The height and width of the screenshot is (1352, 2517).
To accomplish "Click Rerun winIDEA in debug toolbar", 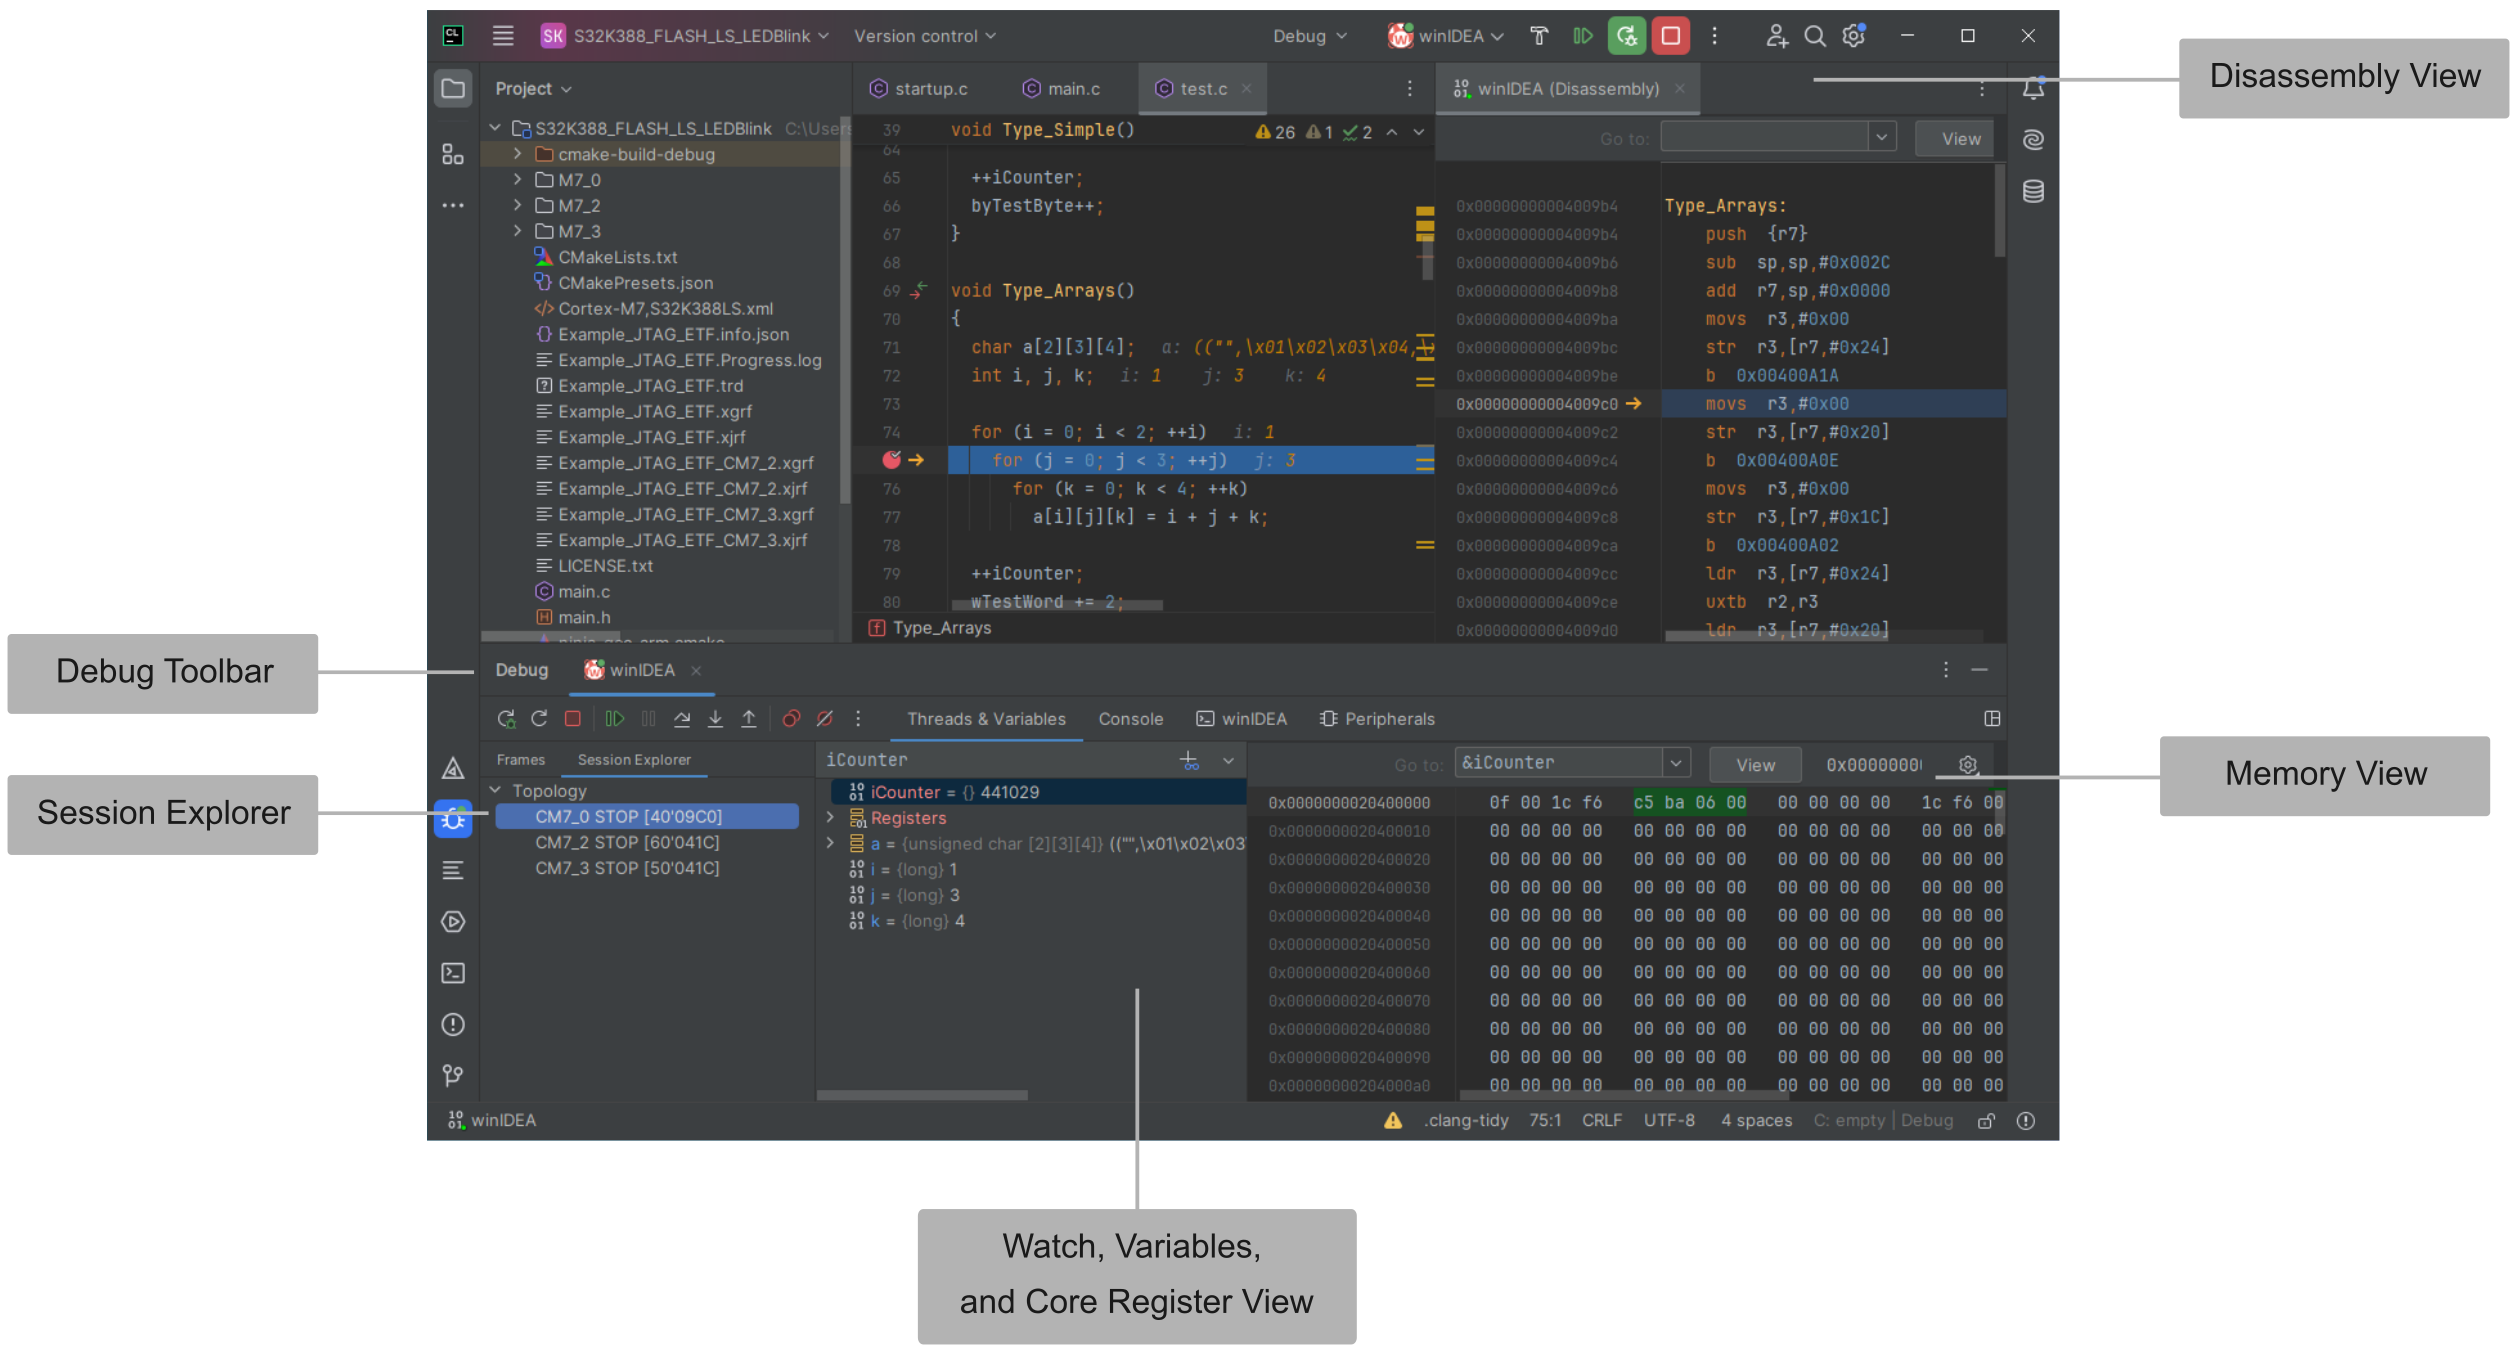I will point(506,719).
